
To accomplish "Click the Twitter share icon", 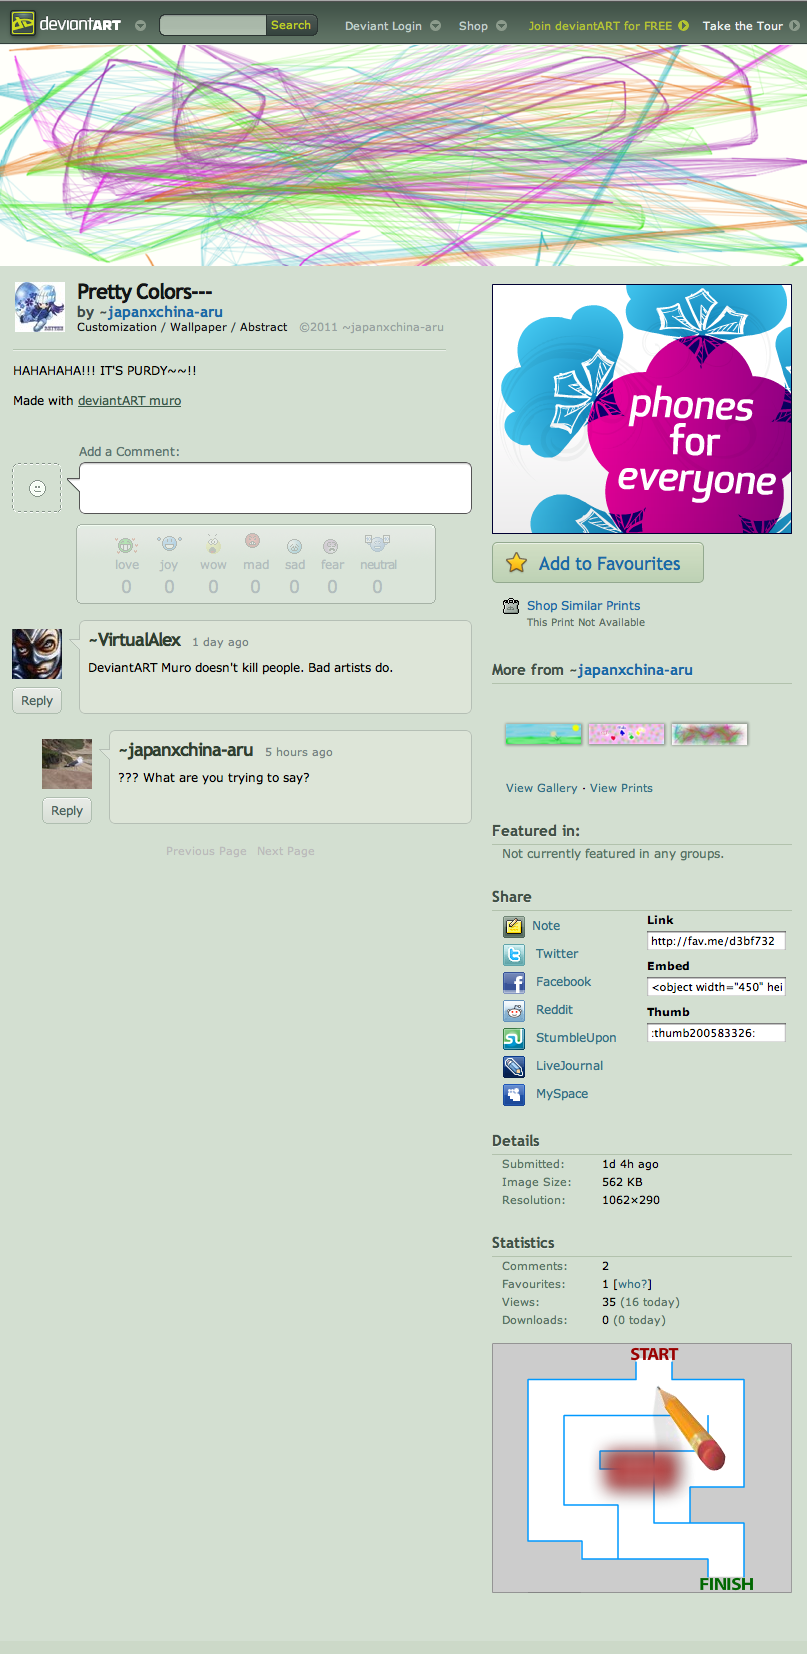I will click(513, 954).
